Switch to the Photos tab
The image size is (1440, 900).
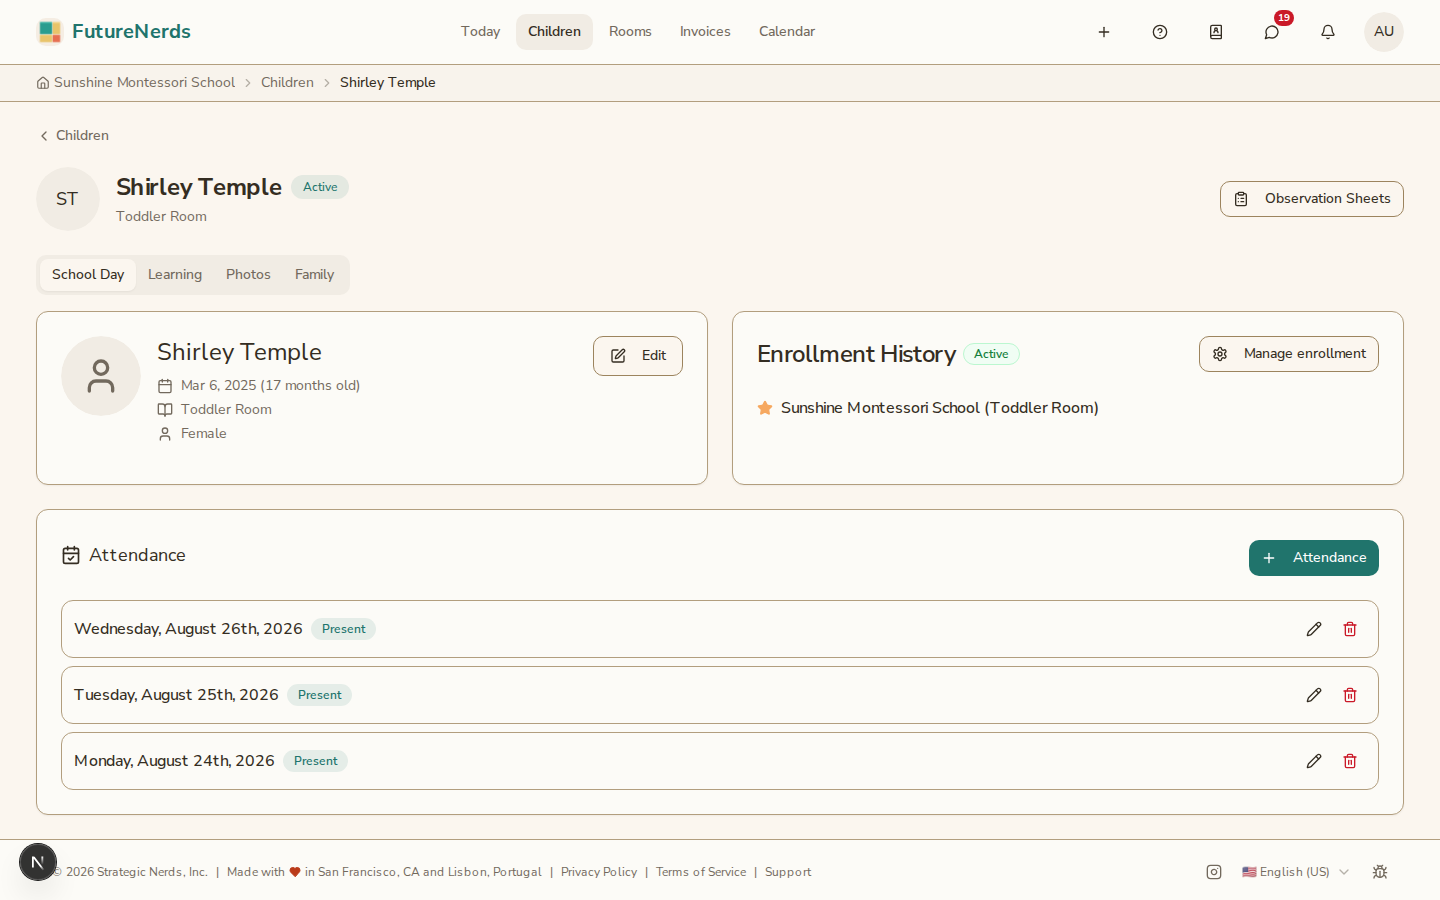[248, 275]
